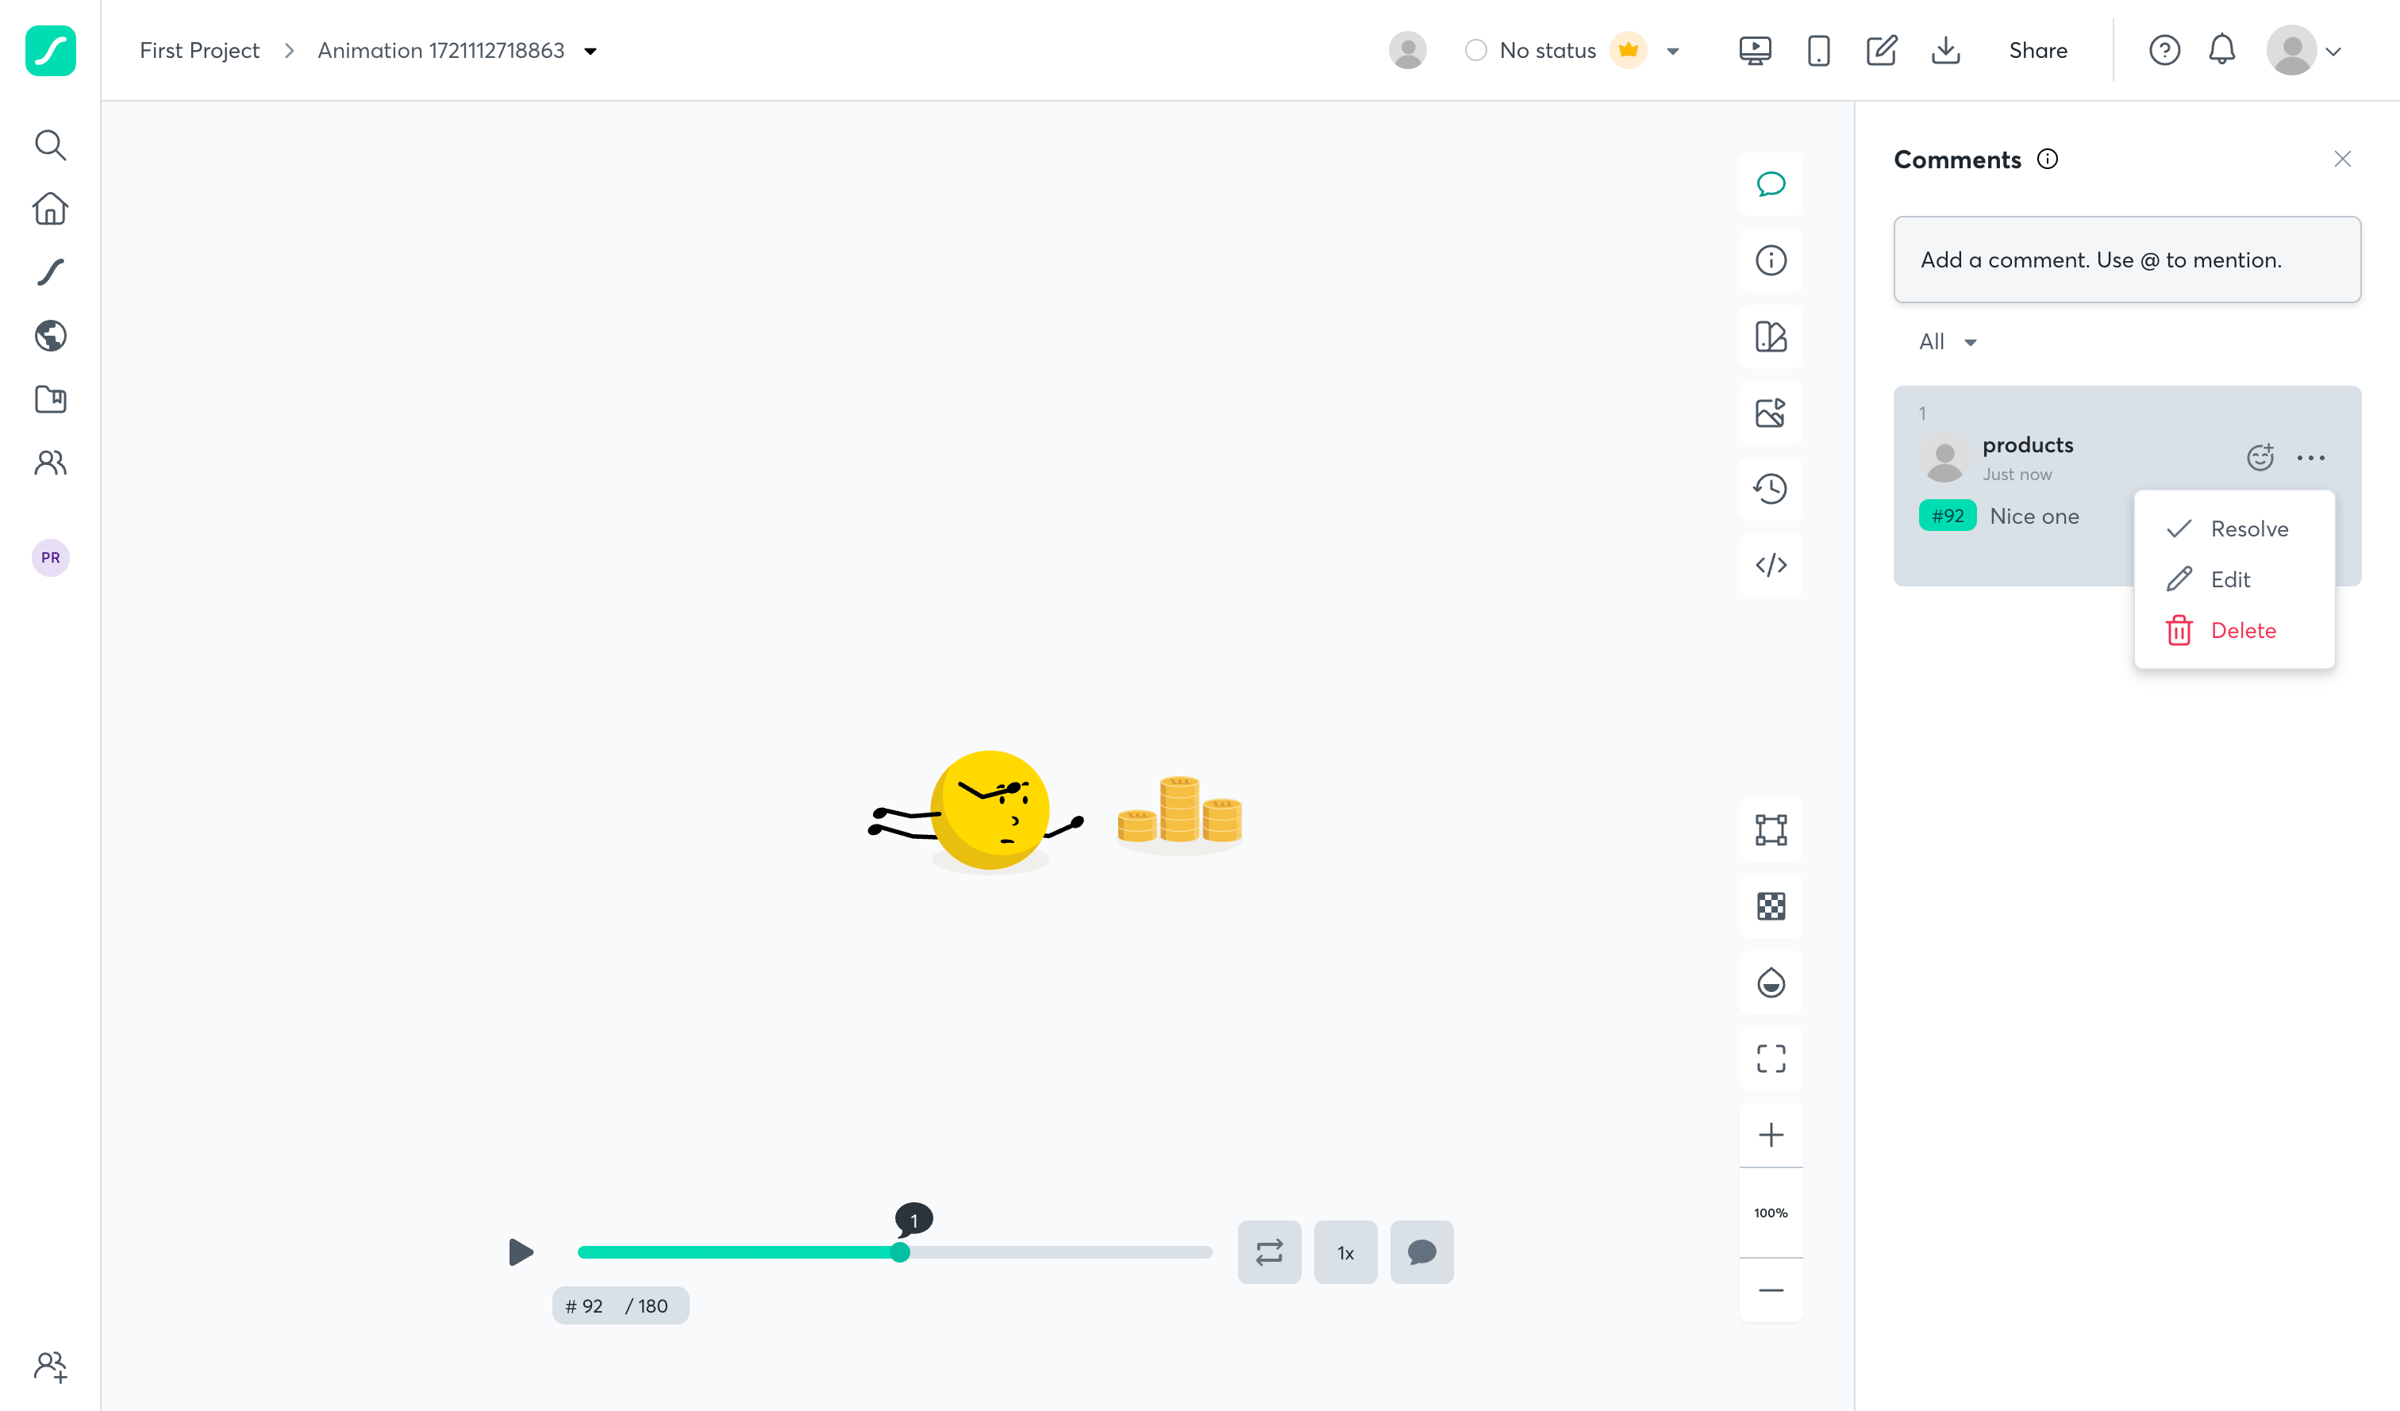The width and height of the screenshot is (2400, 1411).
Task: Open the help question mark icon
Action: point(2164,50)
